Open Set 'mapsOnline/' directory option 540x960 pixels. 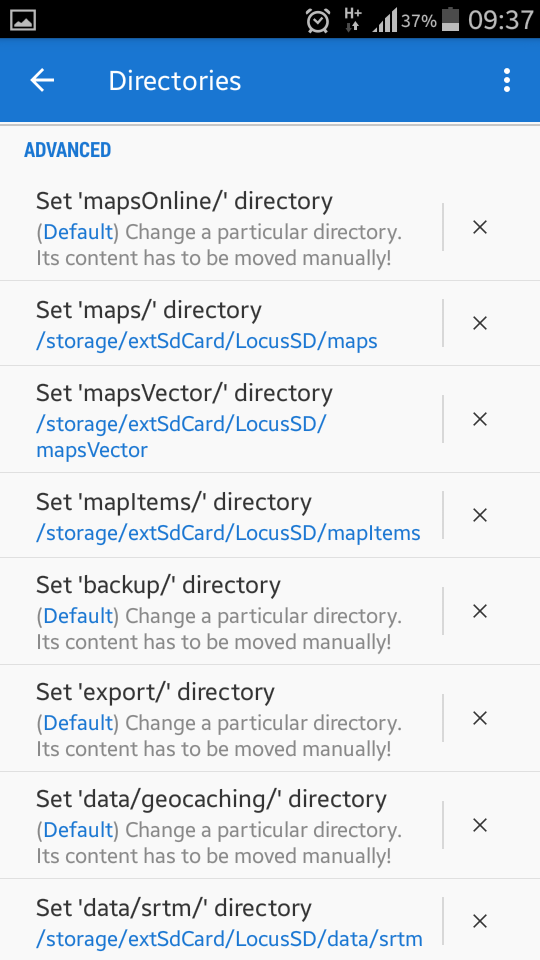click(220, 228)
